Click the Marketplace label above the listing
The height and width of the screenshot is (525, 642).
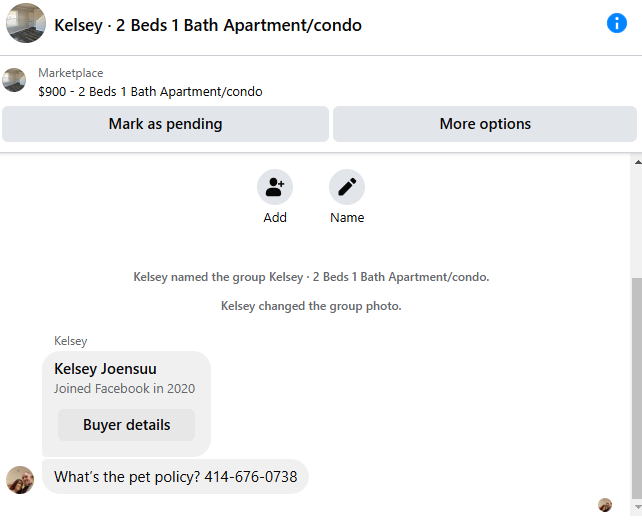70,73
